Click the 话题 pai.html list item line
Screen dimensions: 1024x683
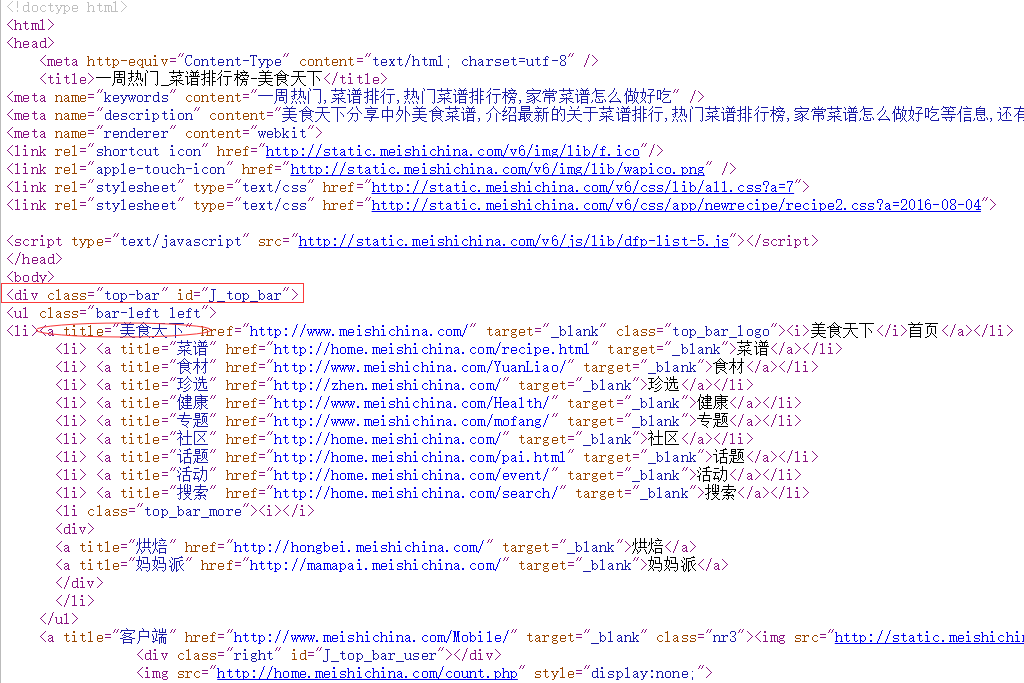(437, 457)
